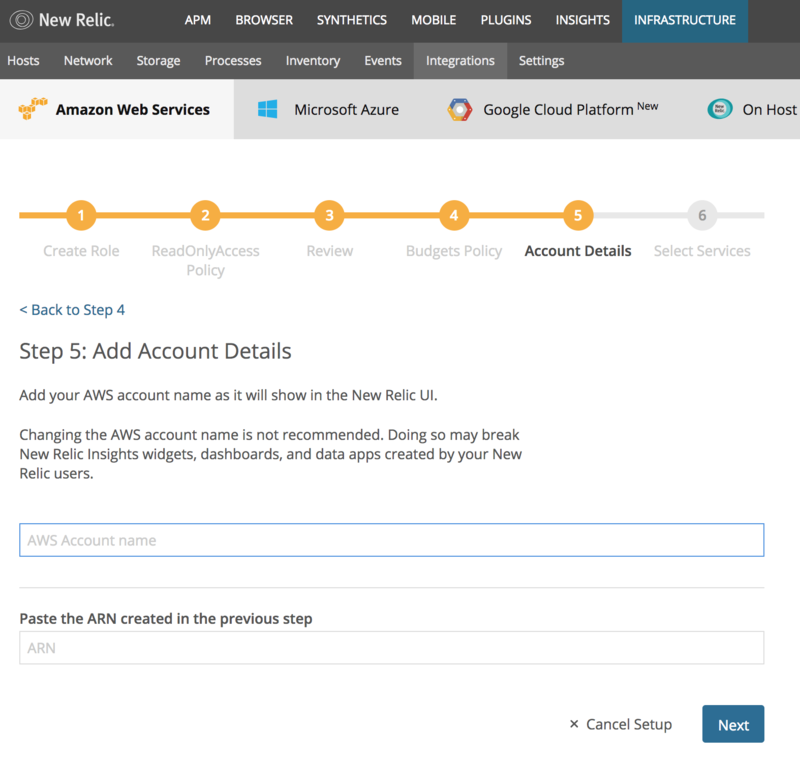
Task: Switch to the Processes sub-tab
Action: coord(233,61)
